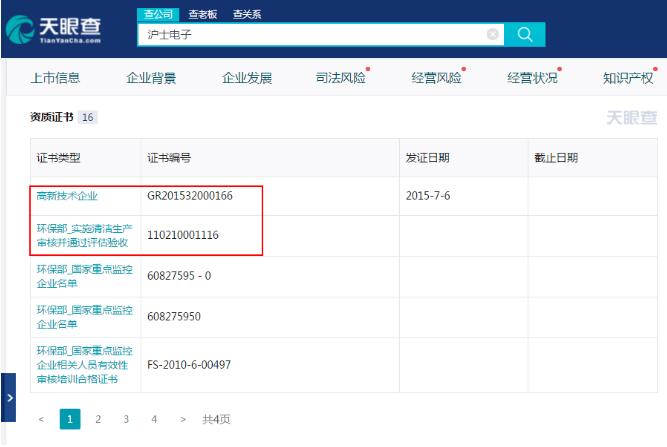This screenshot has height=447, width=667.
Task: Click certificate number FS-2010-6-00497
Action: [189, 364]
